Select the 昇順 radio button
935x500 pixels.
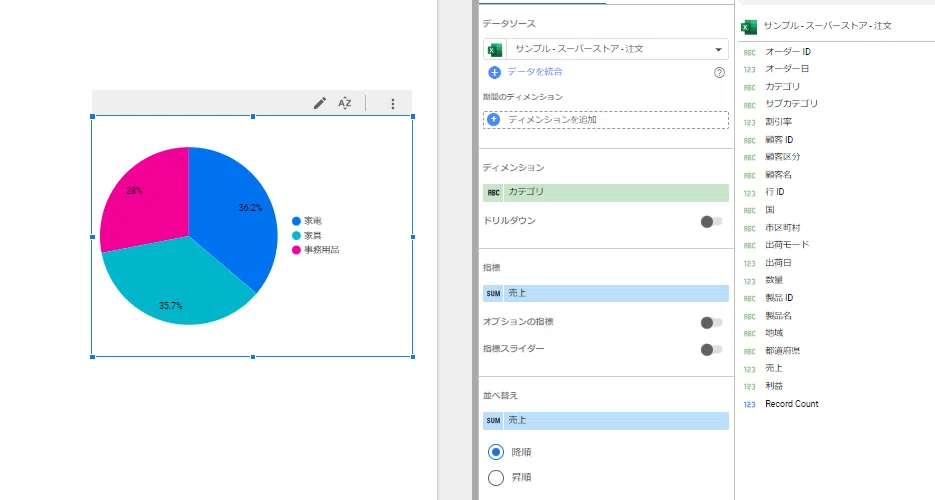pos(496,477)
